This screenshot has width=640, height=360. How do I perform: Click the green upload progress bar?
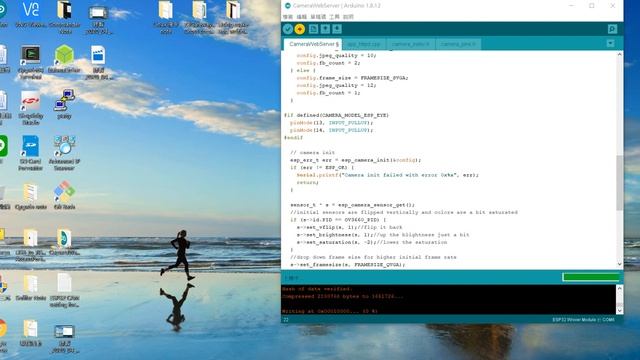click(591, 277)
